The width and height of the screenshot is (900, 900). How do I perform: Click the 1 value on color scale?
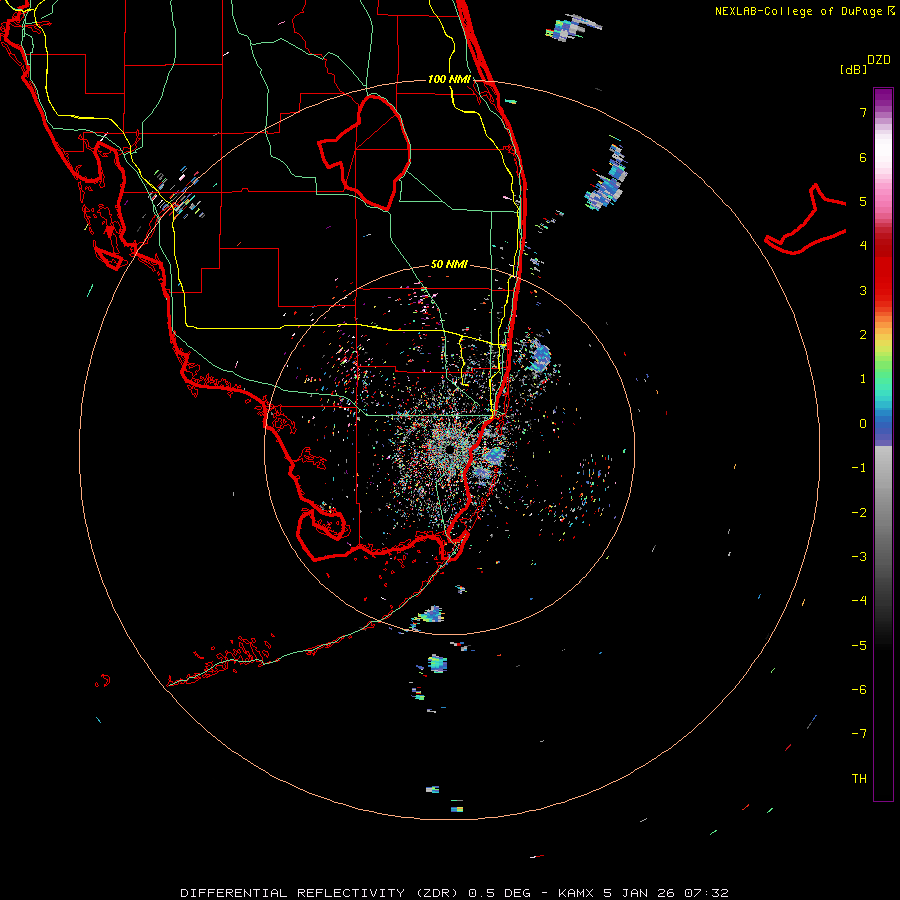point(863,379)
